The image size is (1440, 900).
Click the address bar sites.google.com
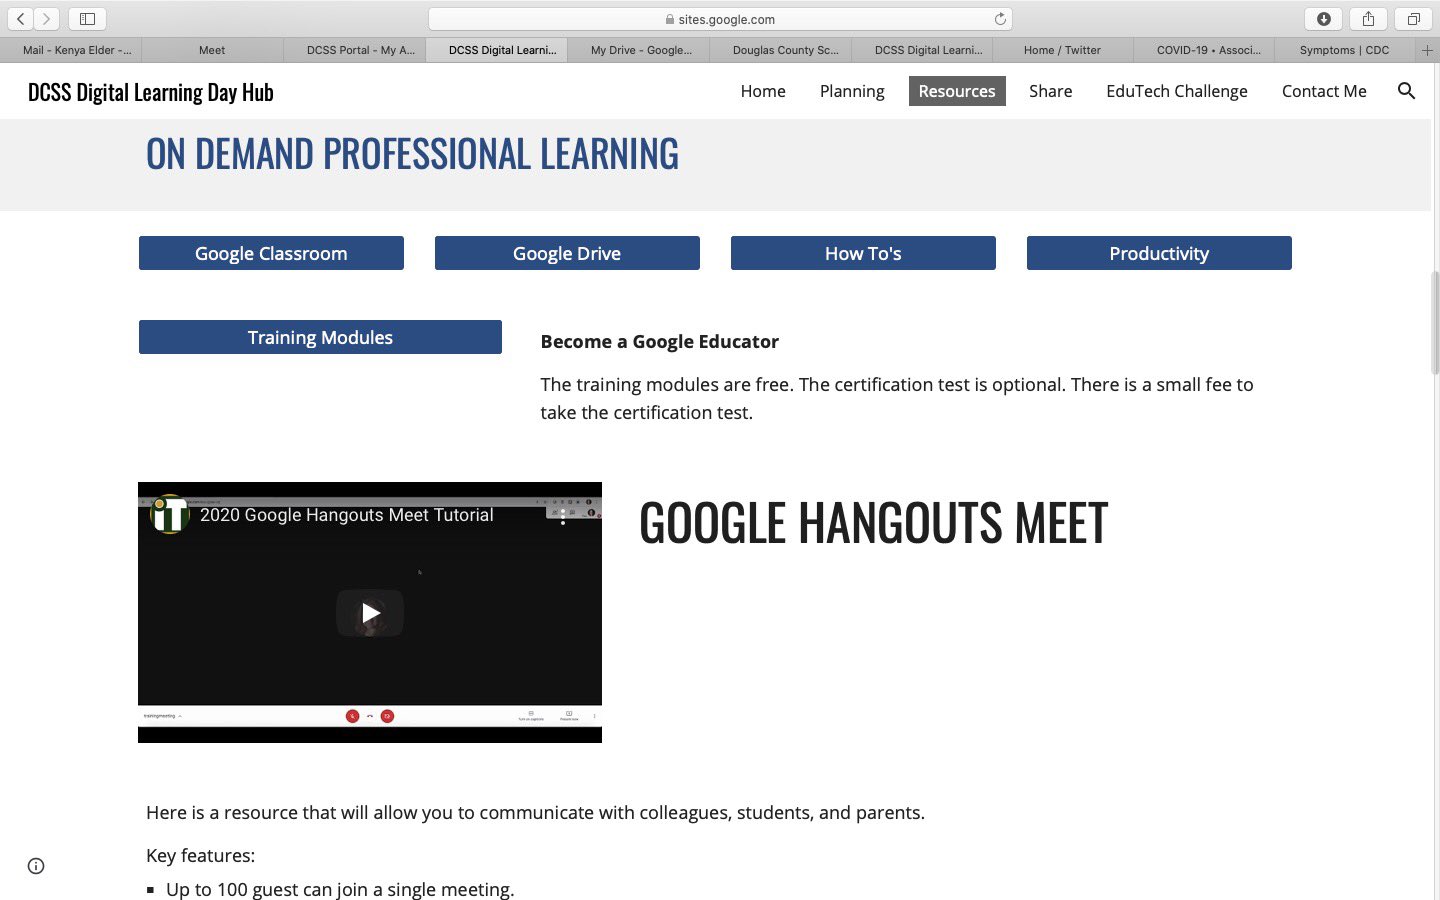pos(720,19)
